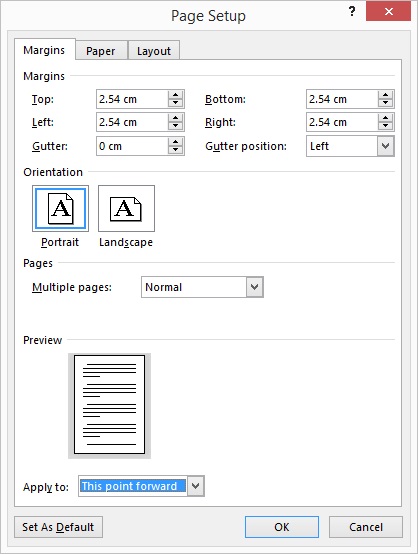This screenshot has height=554, width=418.
Task: Increase the Left margin spinner up
Action: [176, 118]
